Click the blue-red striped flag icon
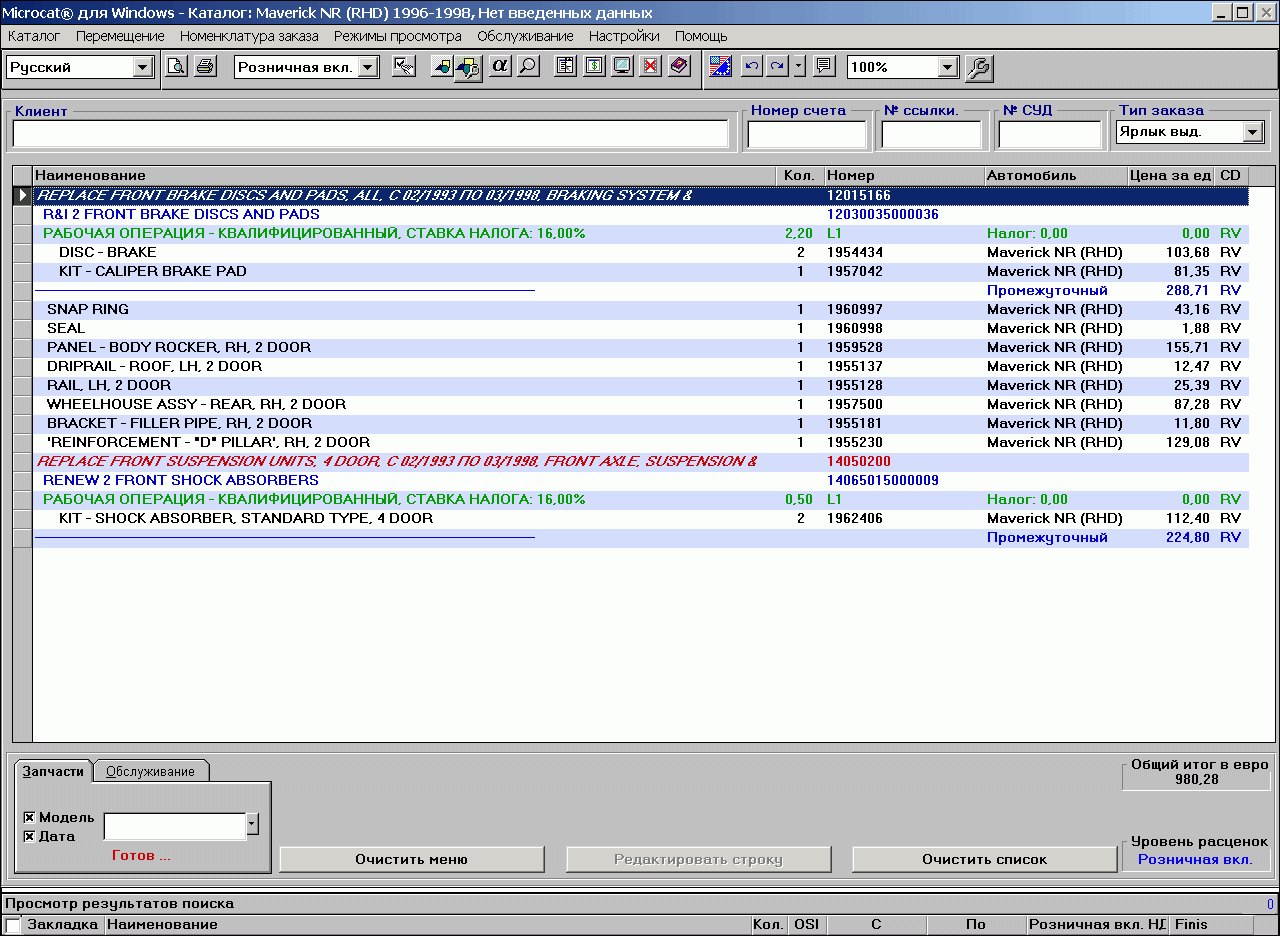This screenshot has height=936, width=1280. pyautogui.click(x=720, y=67)
